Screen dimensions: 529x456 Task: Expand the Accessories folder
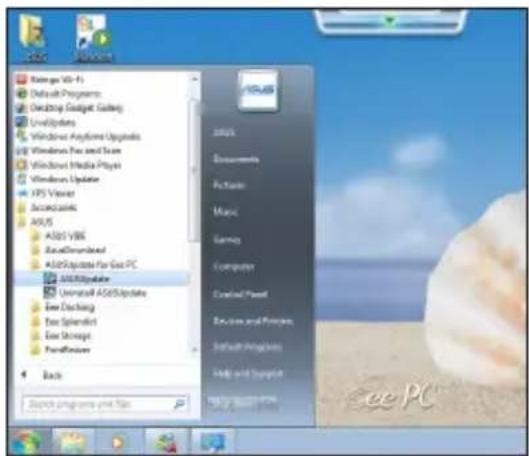47,207
